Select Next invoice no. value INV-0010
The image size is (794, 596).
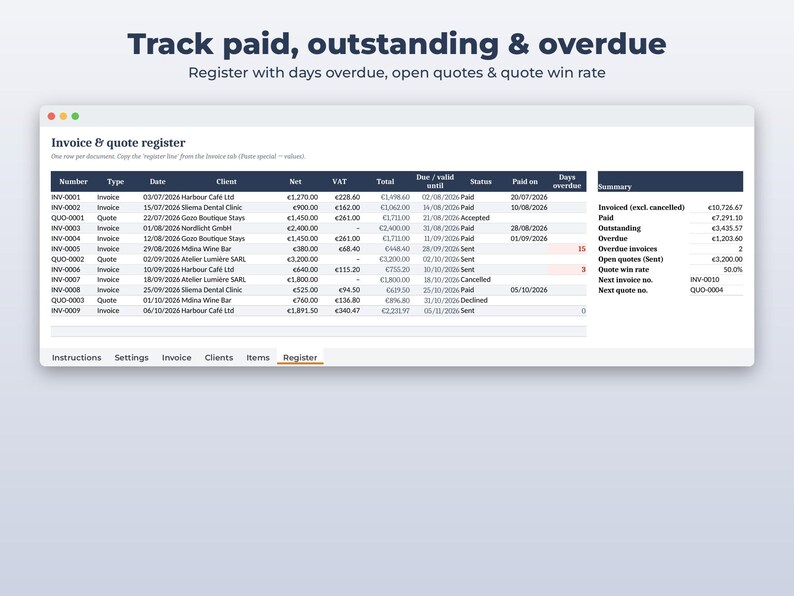[x=704, y=280]
